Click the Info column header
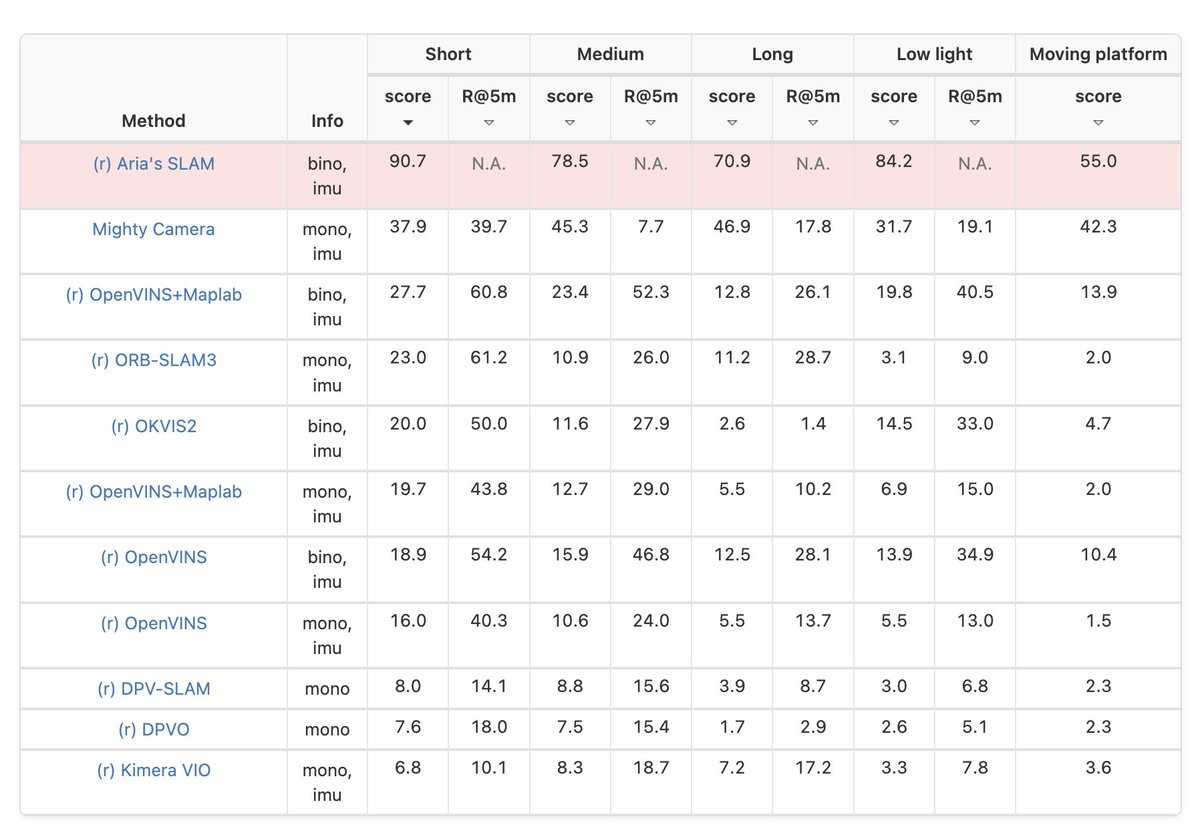Screen dimensions: 1200x835 point(327,121)
